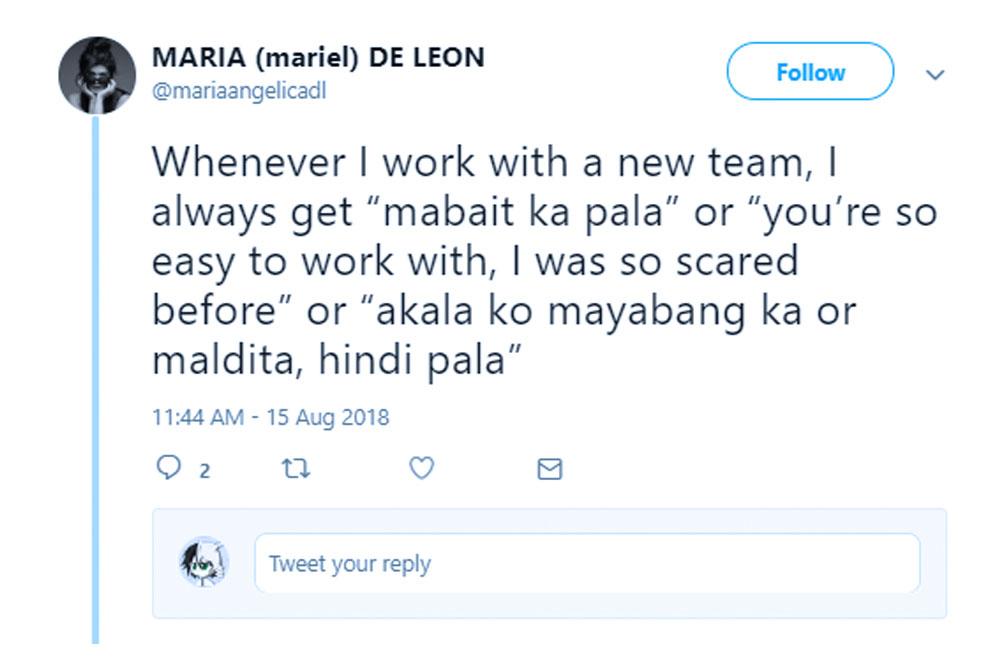Reply to the tweet via speech bubble icon
Viewport: 1000px width, 664px height.
(x=167, y=468)
